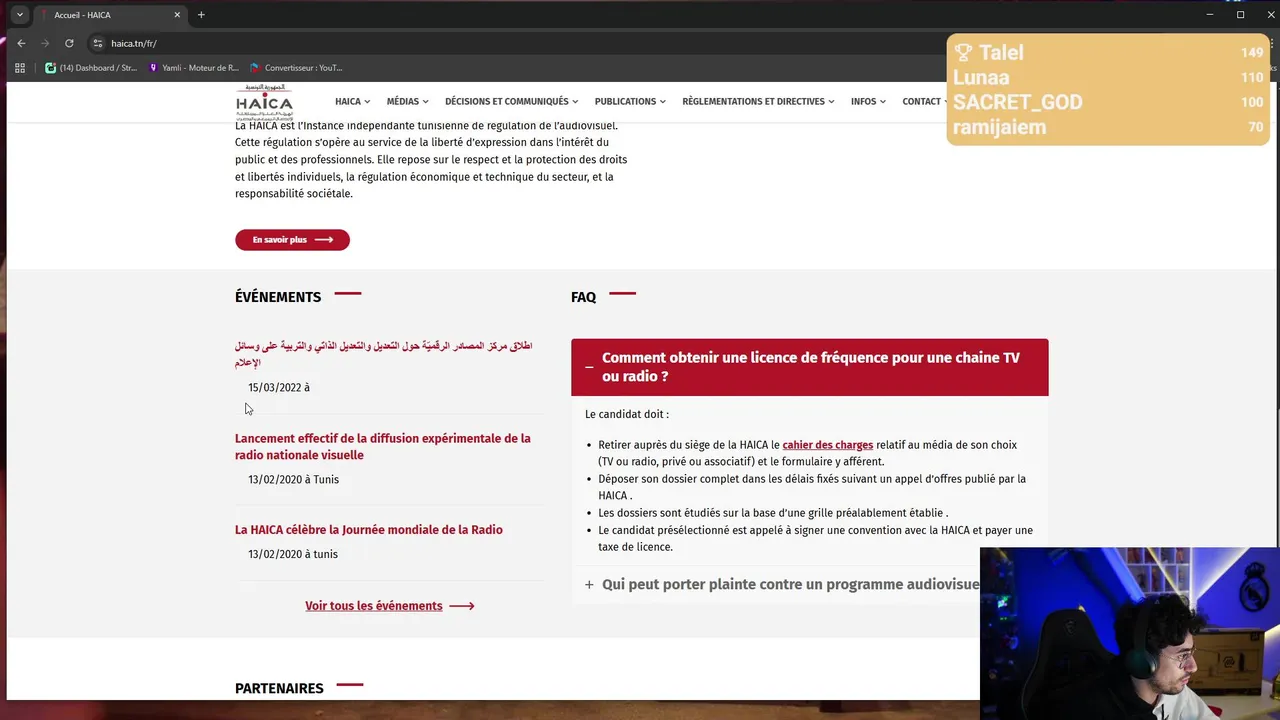Open the apps grid in bookmarks bar
Image resolution: width=1280 pixels, height=720 pixels.
point(20,68)
